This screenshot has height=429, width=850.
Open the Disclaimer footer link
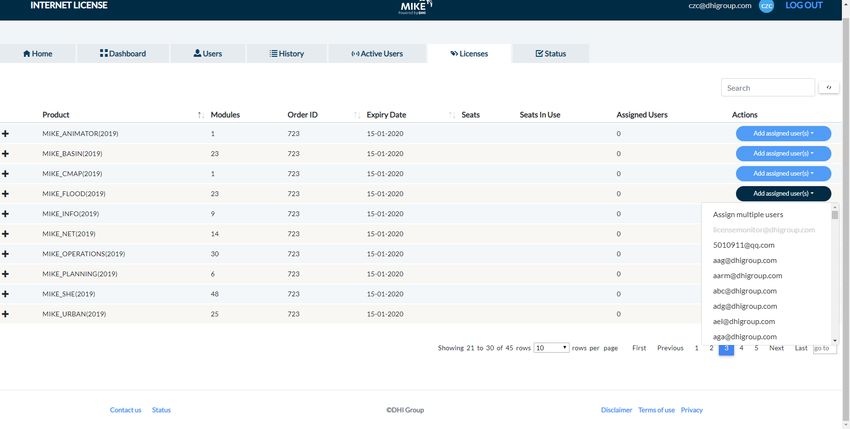coord(616,410)
